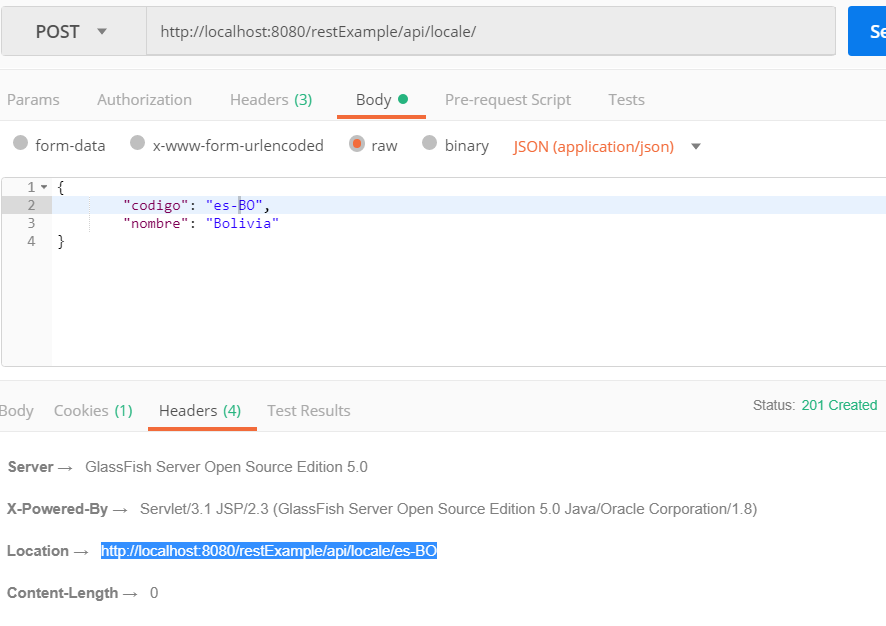Open the Pre-request Script tab
The image size is (886, 626).
507,100
